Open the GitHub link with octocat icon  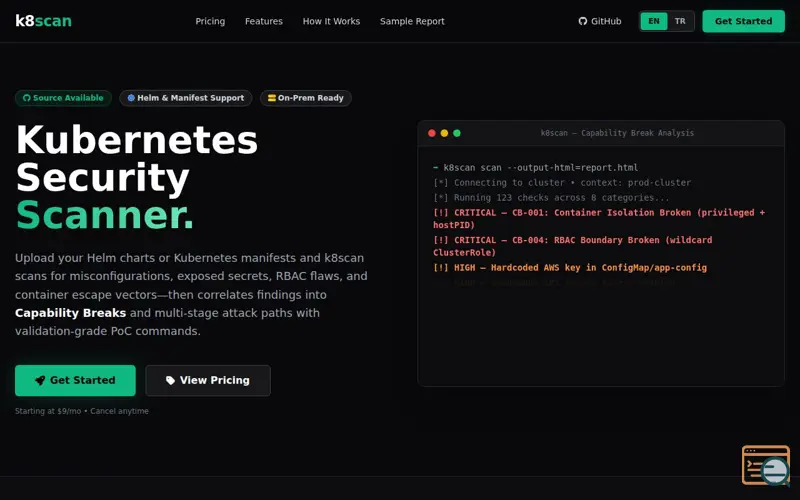click(x=599, y=21)
